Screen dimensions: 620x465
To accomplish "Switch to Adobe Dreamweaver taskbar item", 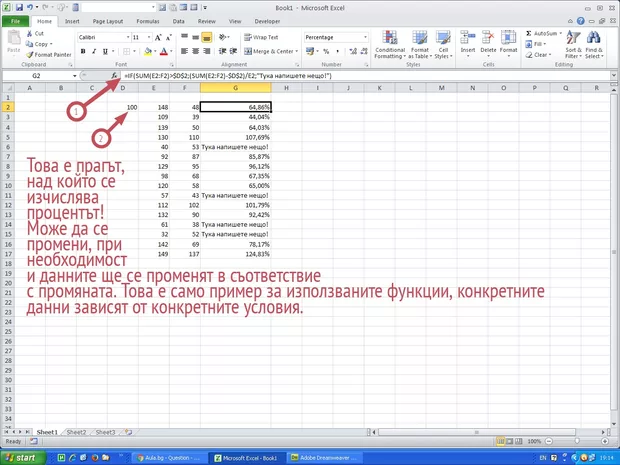I will (323, 458).
